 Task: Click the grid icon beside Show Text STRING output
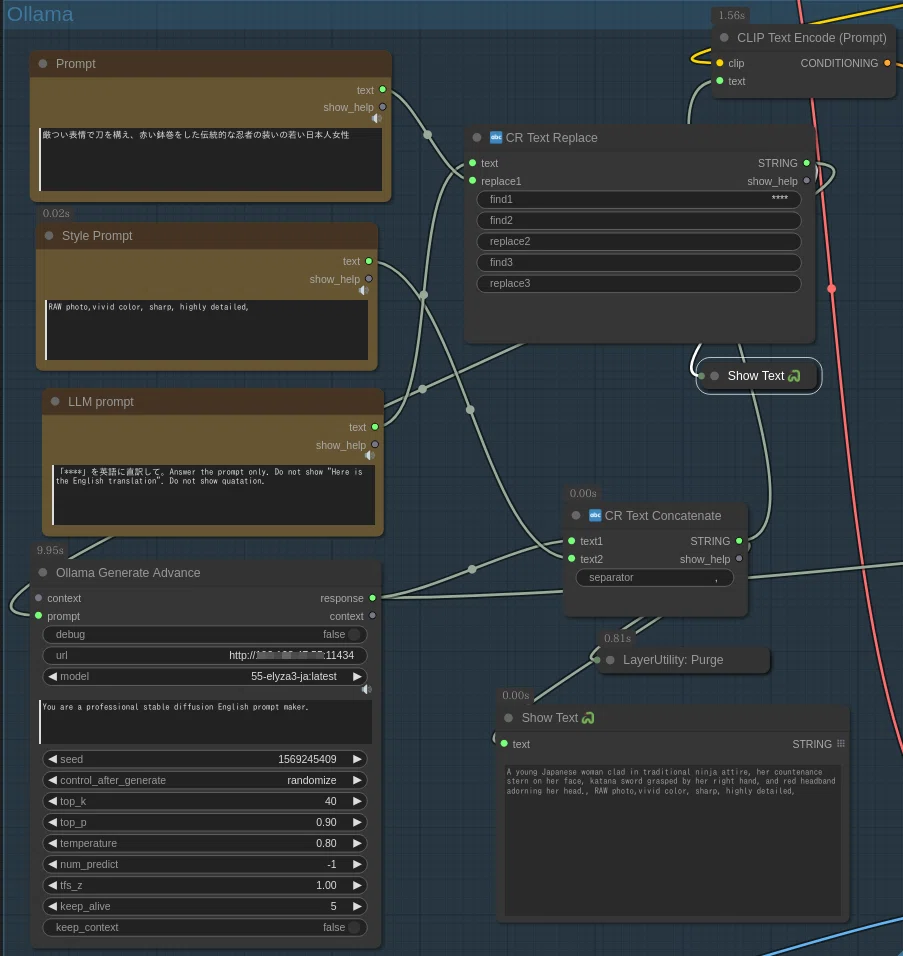point(841,744)
